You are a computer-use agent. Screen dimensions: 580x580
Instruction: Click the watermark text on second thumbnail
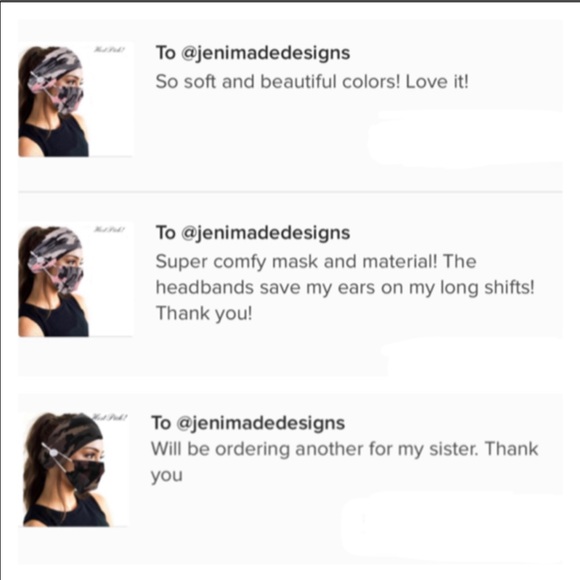[x=110, y=230]
